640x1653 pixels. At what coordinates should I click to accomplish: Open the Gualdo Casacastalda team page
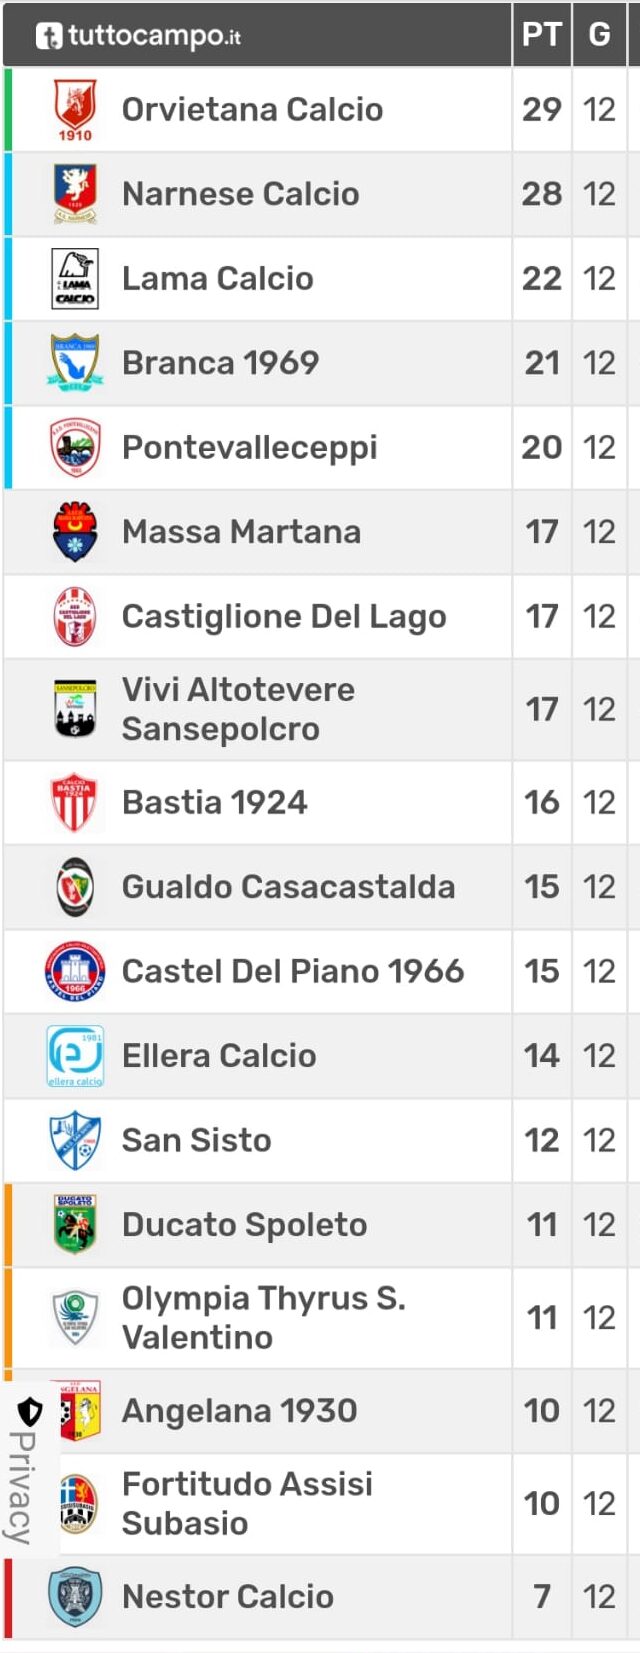pos(288,887)
